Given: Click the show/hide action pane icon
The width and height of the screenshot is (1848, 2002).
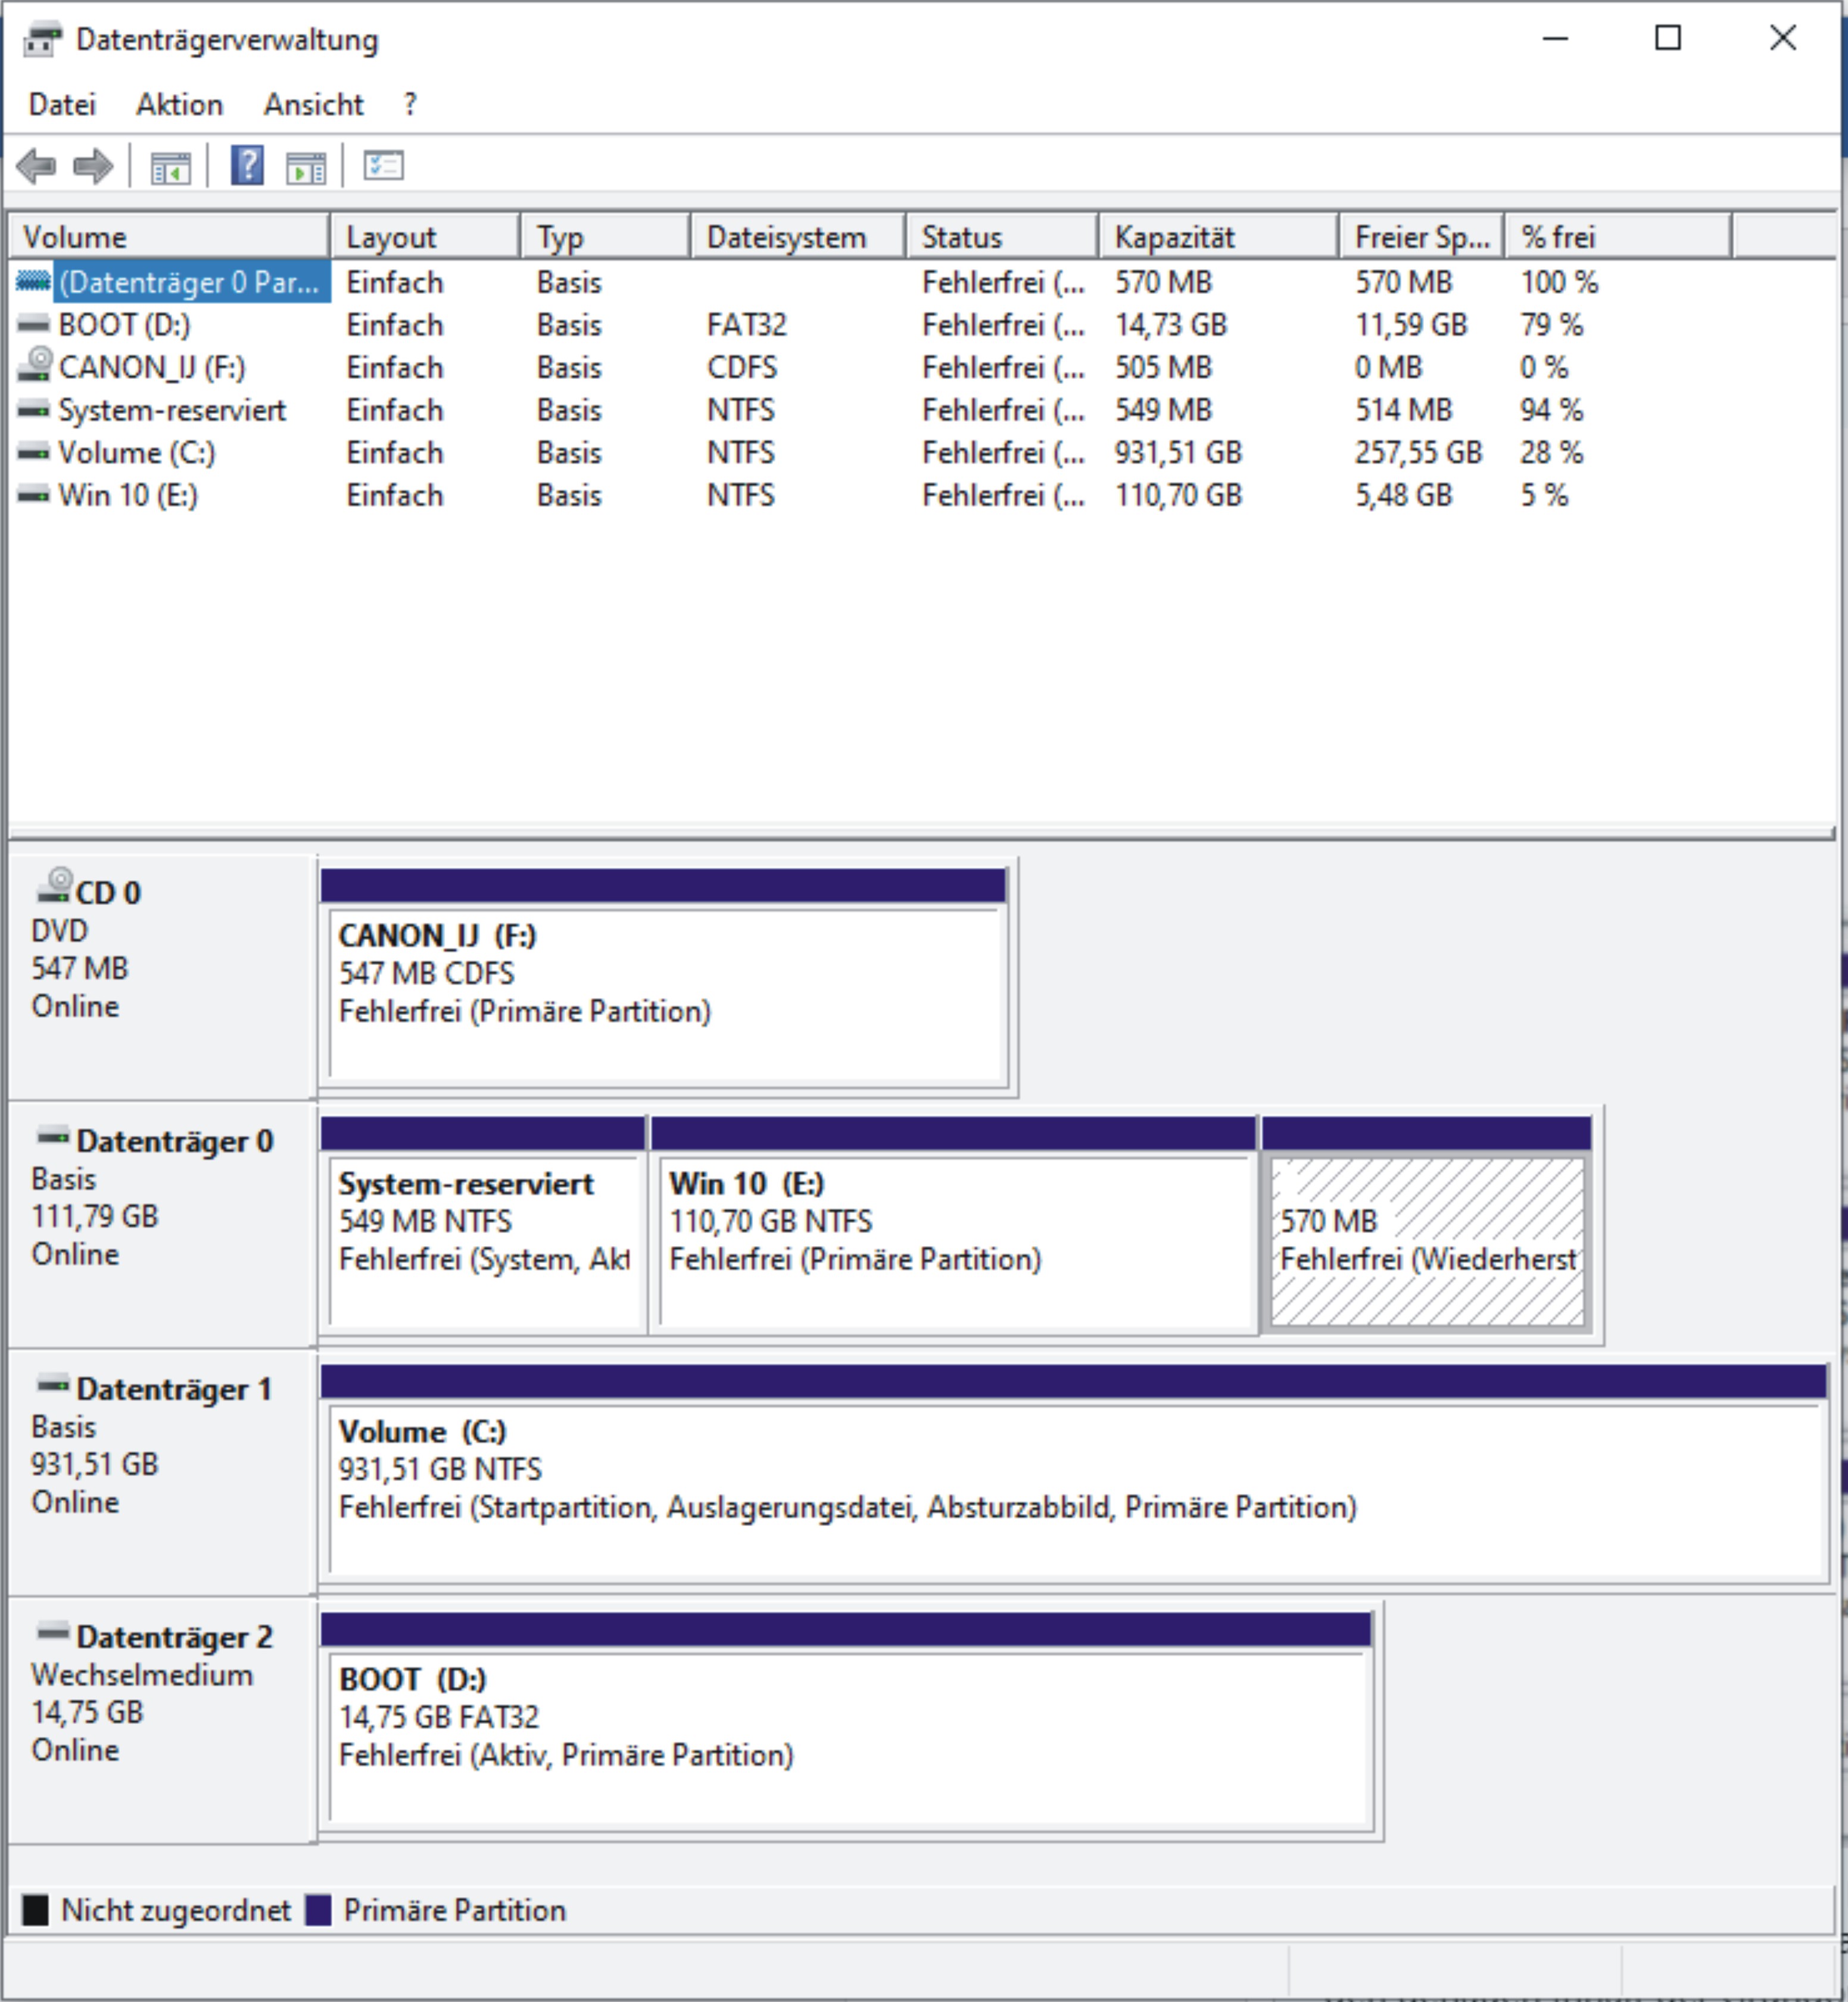Looking at the screenshot, I should pyautogui.click(x=306, y=167).
